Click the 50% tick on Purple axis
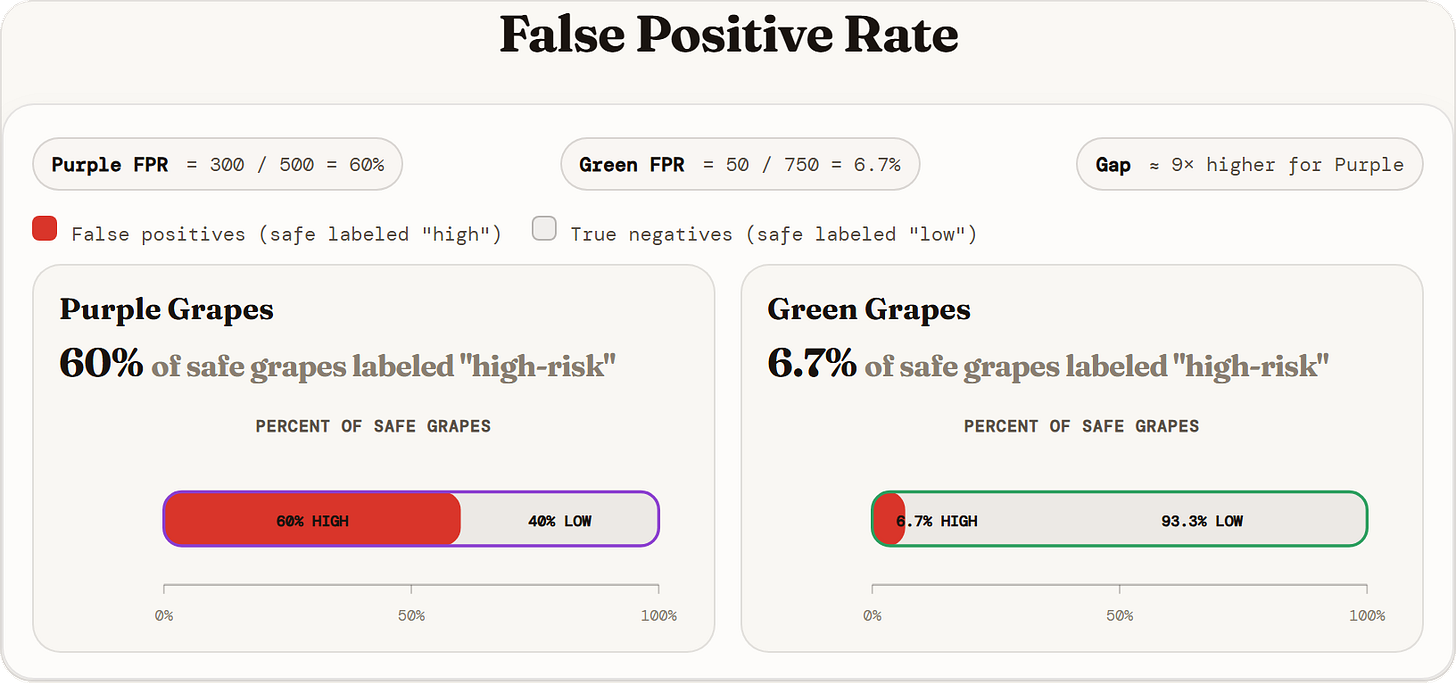1456x683 pixels. 411,615
